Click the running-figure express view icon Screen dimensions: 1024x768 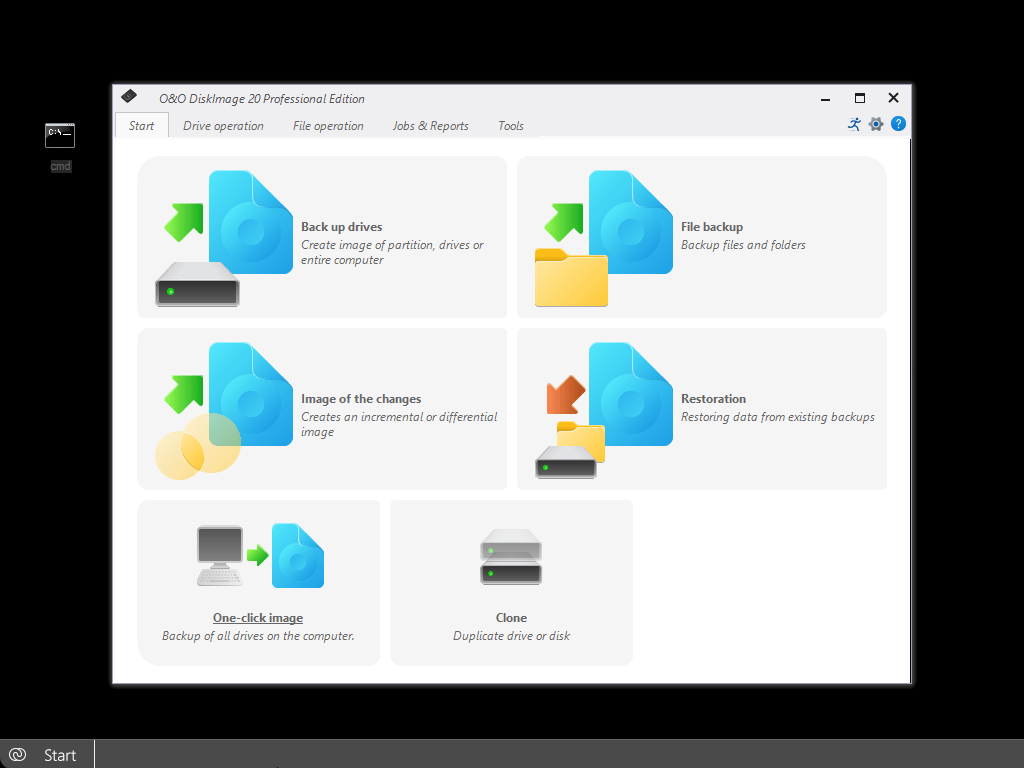pyautogui.click(x=854, y=124)
